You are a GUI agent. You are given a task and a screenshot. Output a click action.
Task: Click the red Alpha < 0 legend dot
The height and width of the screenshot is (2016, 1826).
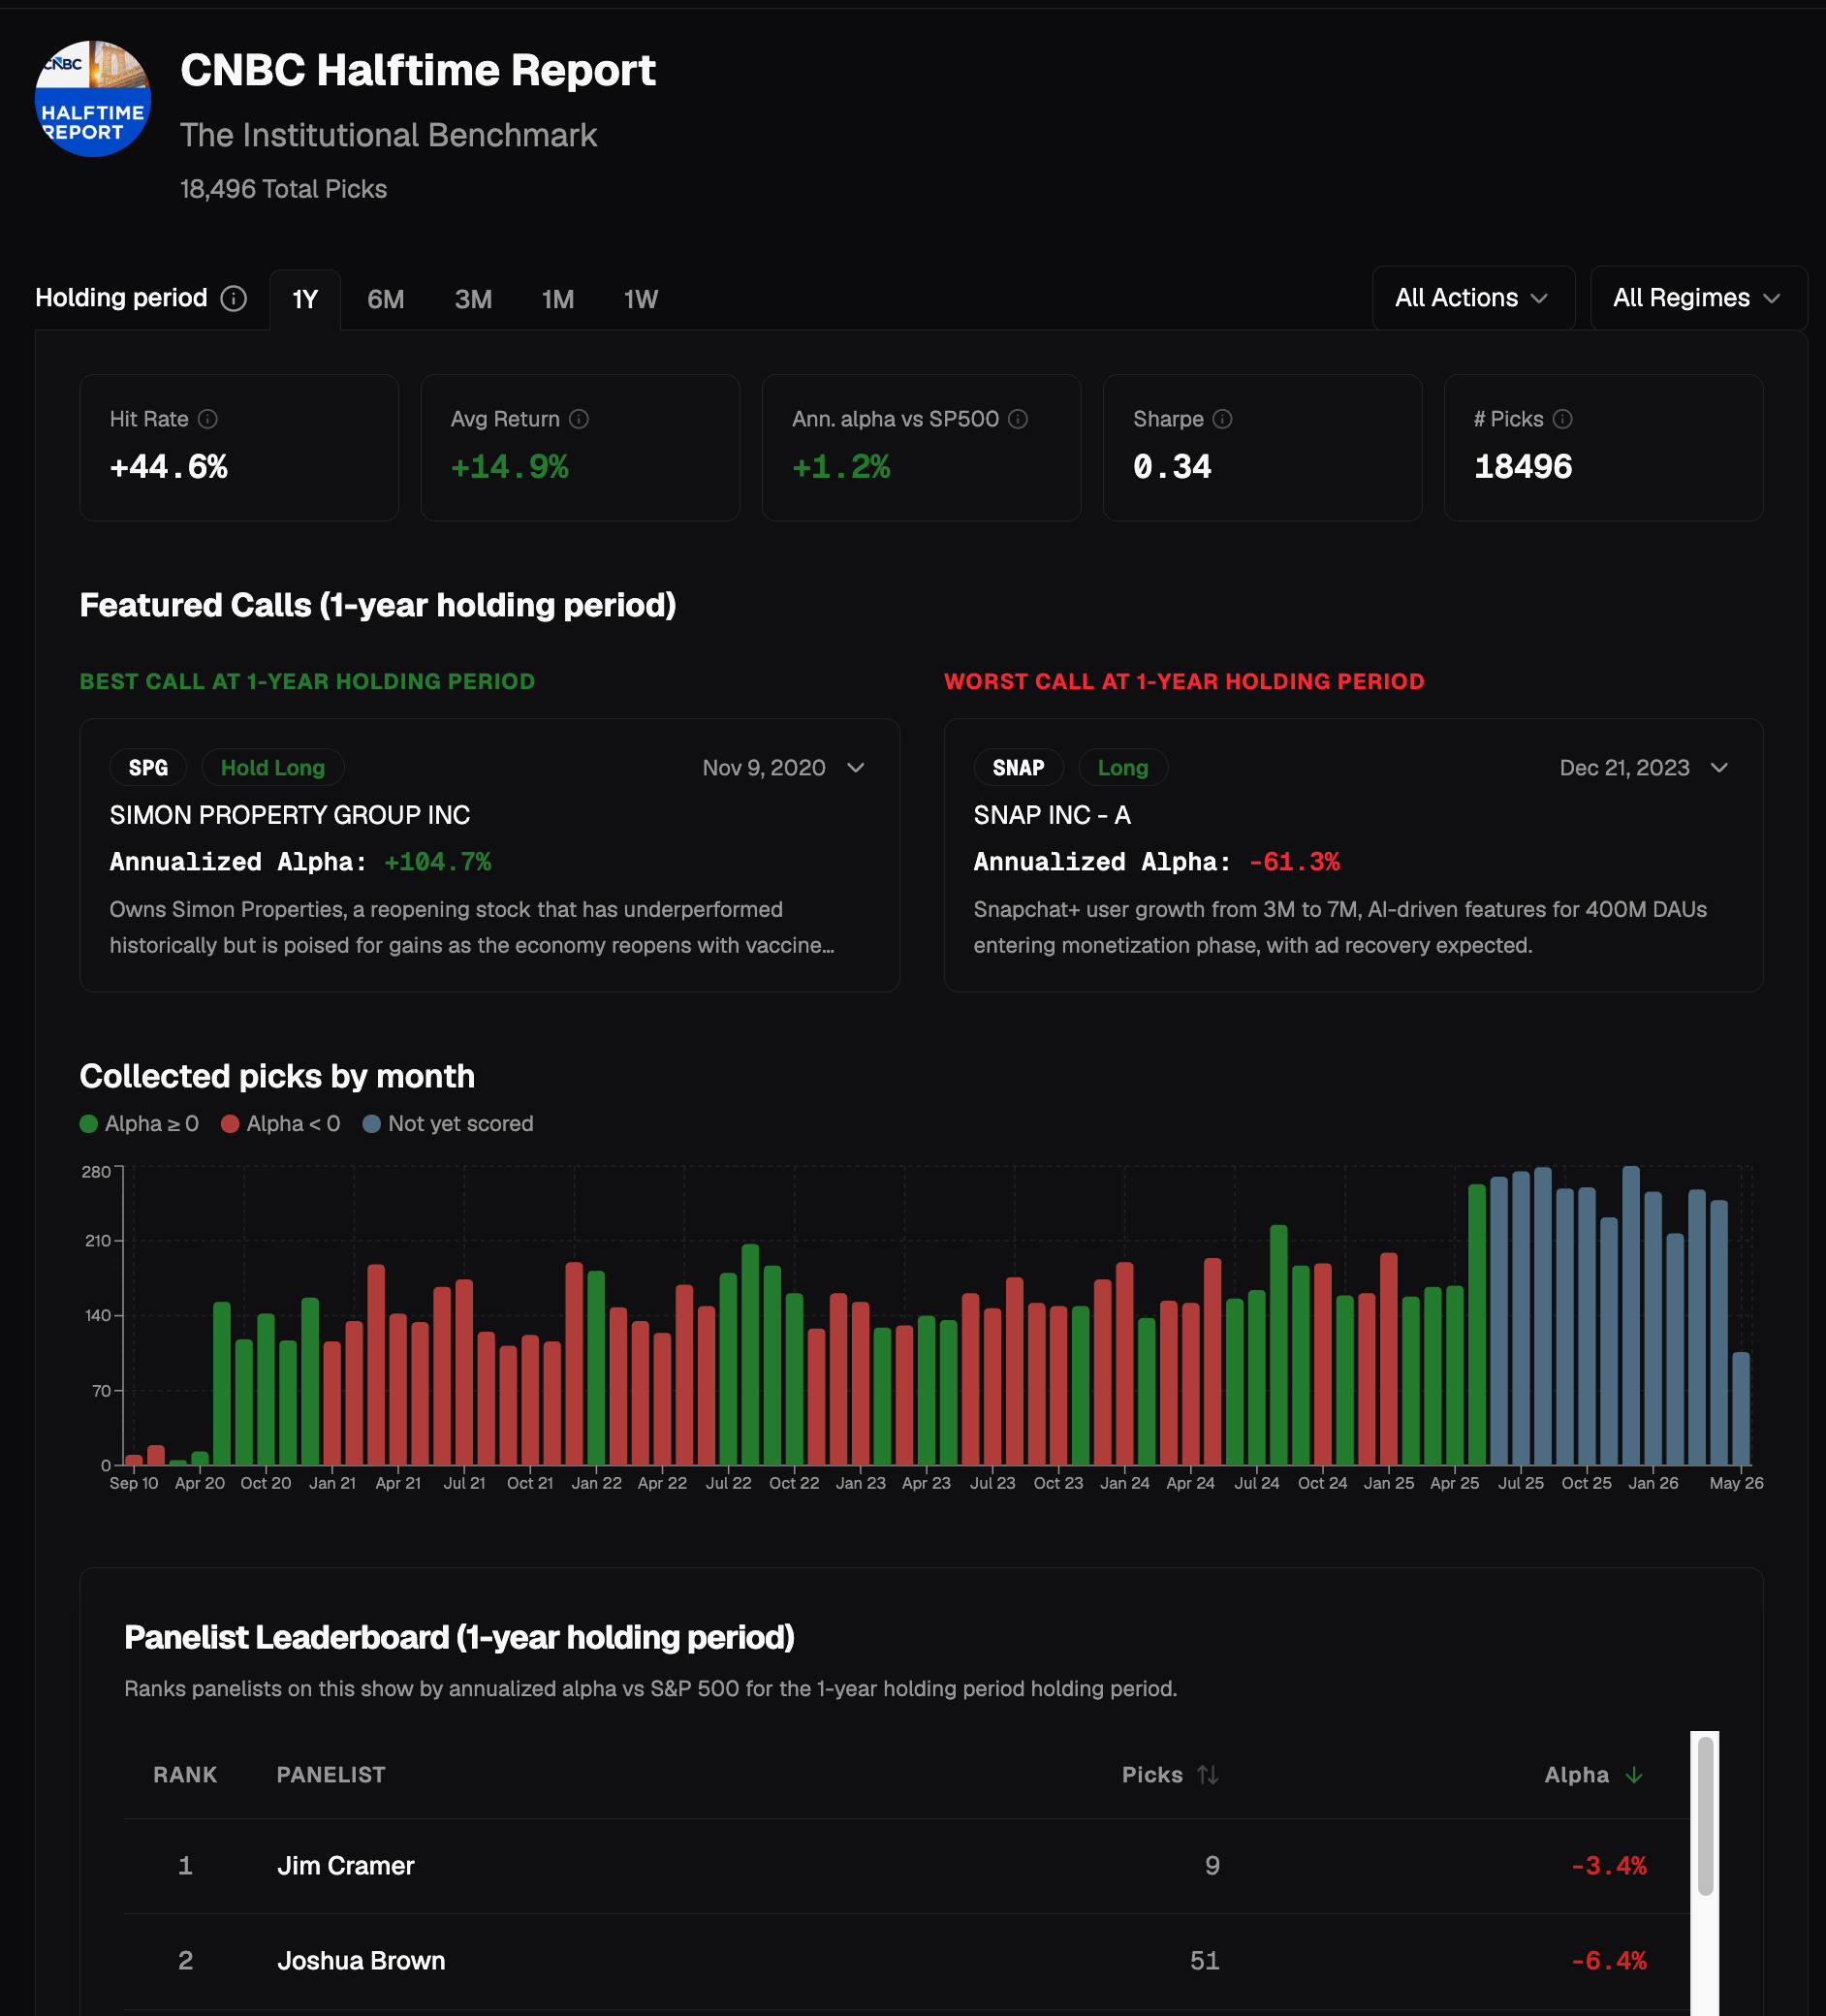pyautogui.click(x=230, y=1124)
